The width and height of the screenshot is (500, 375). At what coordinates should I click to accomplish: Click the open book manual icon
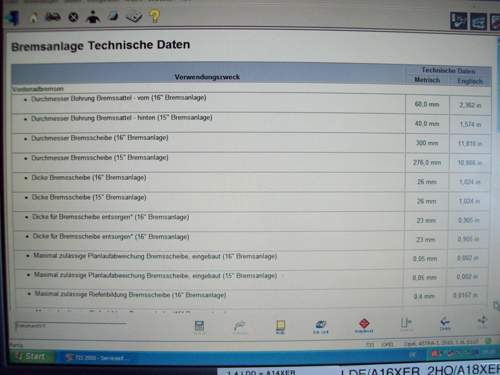(134, 17)
